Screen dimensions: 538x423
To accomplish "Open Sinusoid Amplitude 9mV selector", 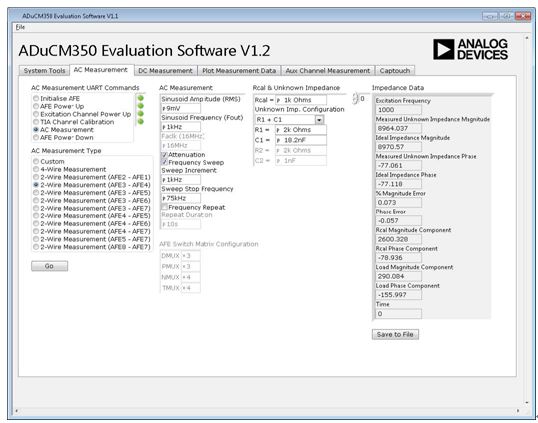I will click(x=181, y=108).
